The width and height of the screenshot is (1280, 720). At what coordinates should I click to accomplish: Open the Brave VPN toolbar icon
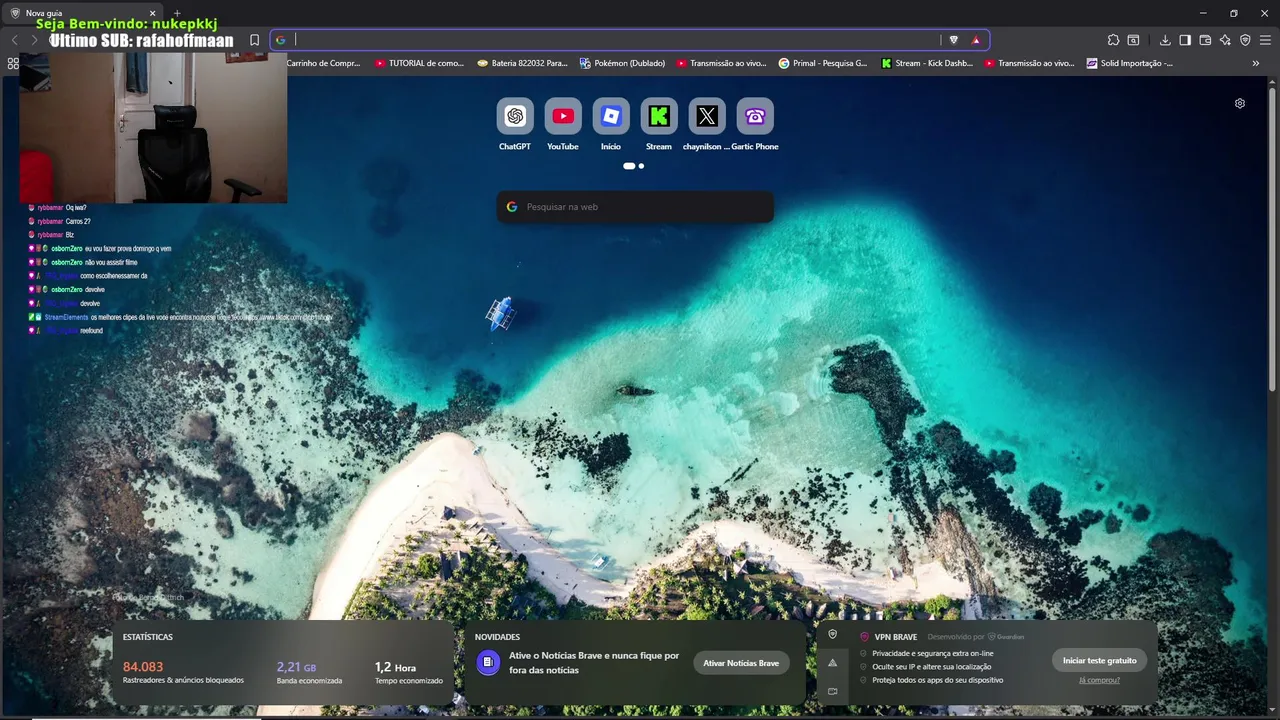pyautogui.click(x=1245, y=40)
